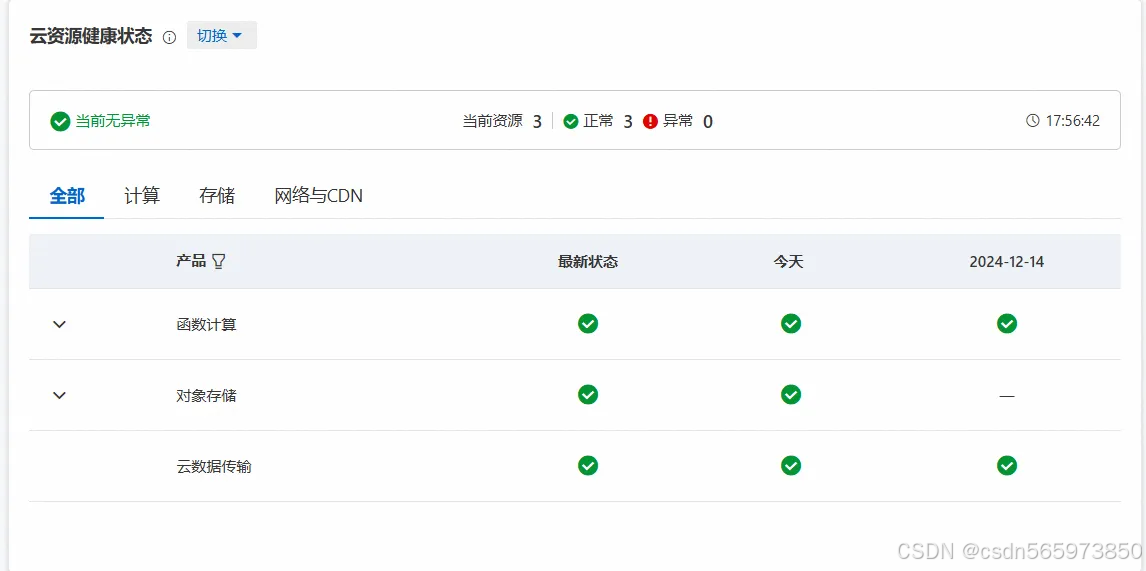This screenshot has height=571, width=1146.
Task: Click the 产品 column header text
Action: coord(191,261)
